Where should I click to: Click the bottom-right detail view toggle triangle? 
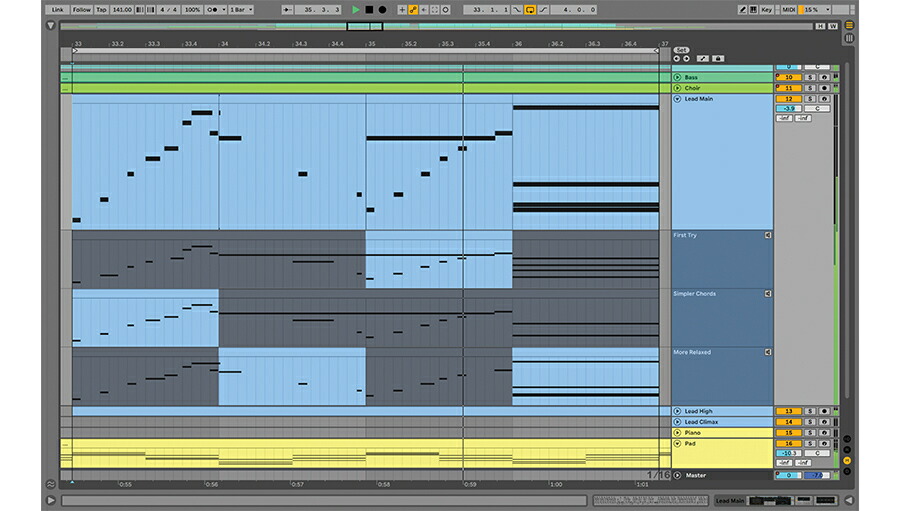coord(848,500)
